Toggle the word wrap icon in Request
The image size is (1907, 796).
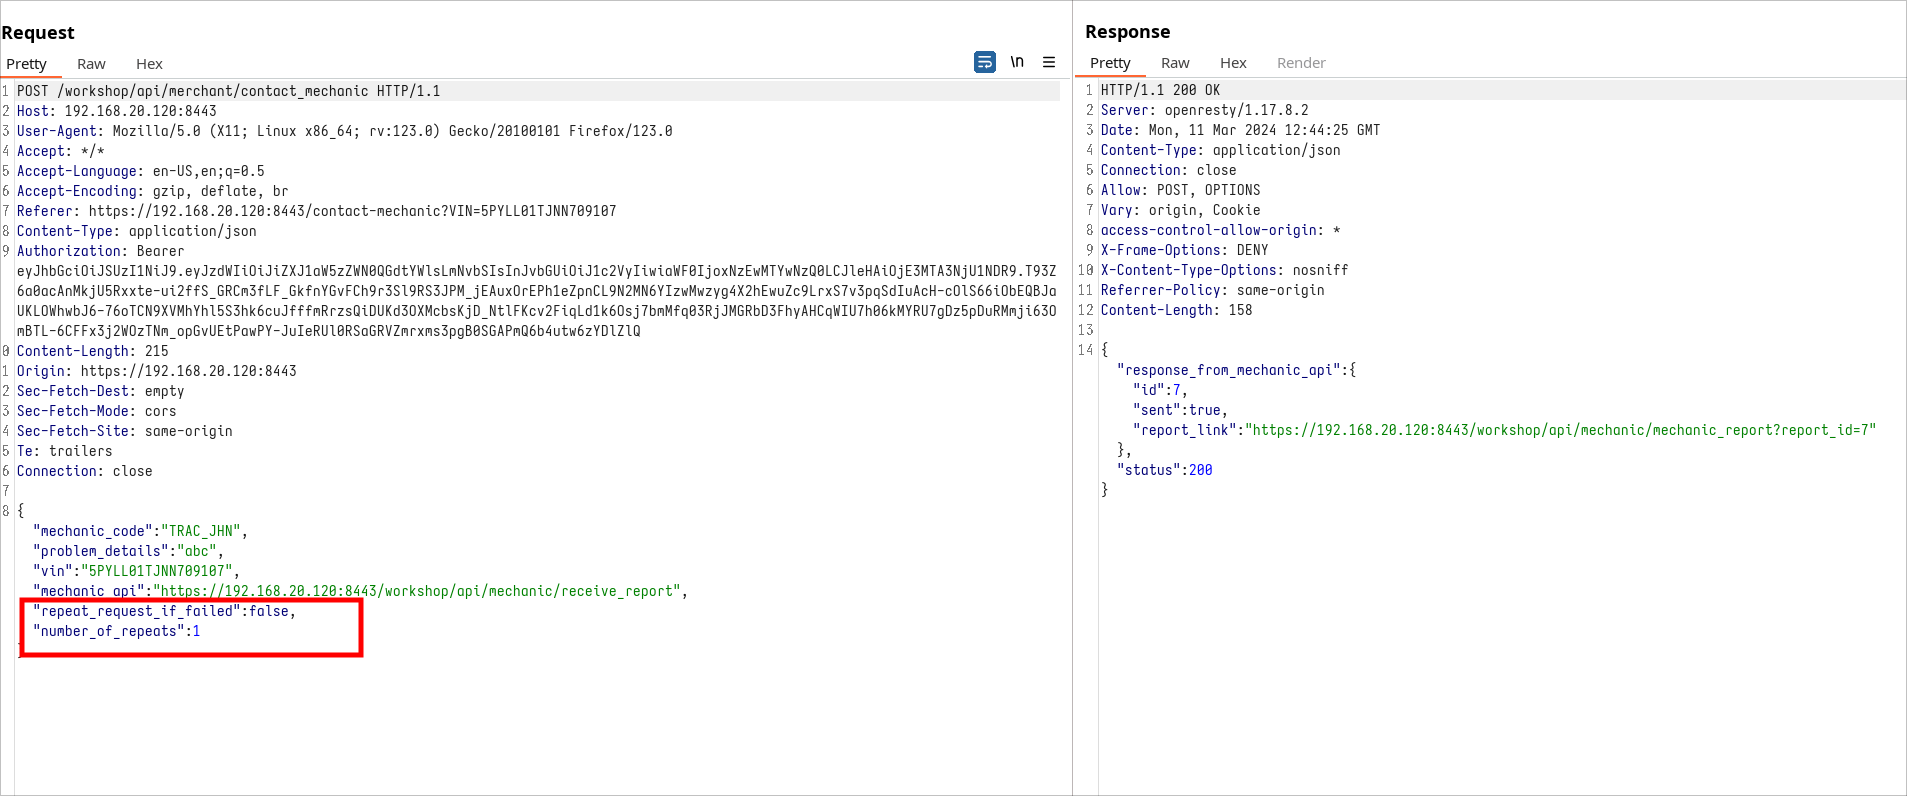point(984,62)
